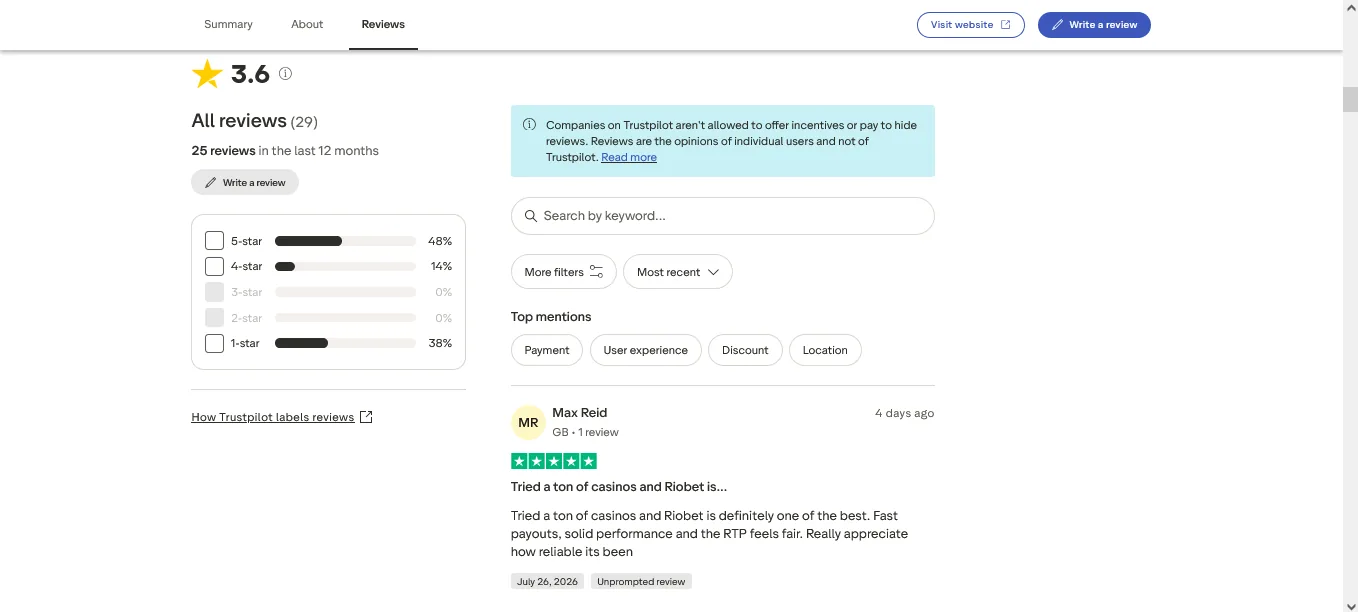Click the 'Top mentions' heading
This screenshot has height=612, width=1358.
tap(551, 317)
